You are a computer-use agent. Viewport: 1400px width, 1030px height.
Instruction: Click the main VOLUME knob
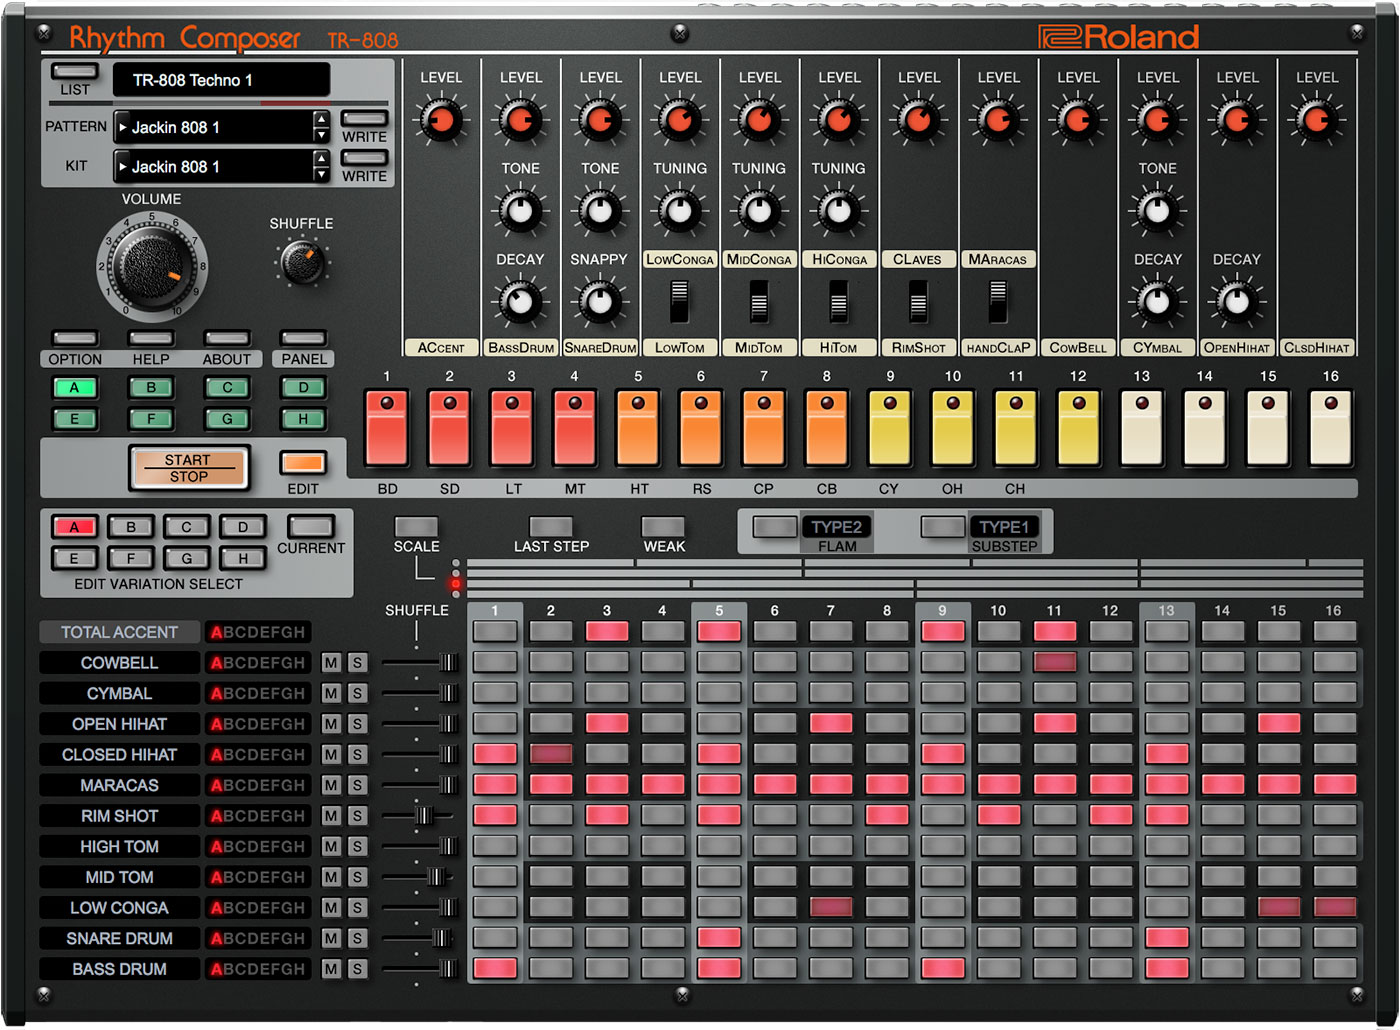pos(151,266)
